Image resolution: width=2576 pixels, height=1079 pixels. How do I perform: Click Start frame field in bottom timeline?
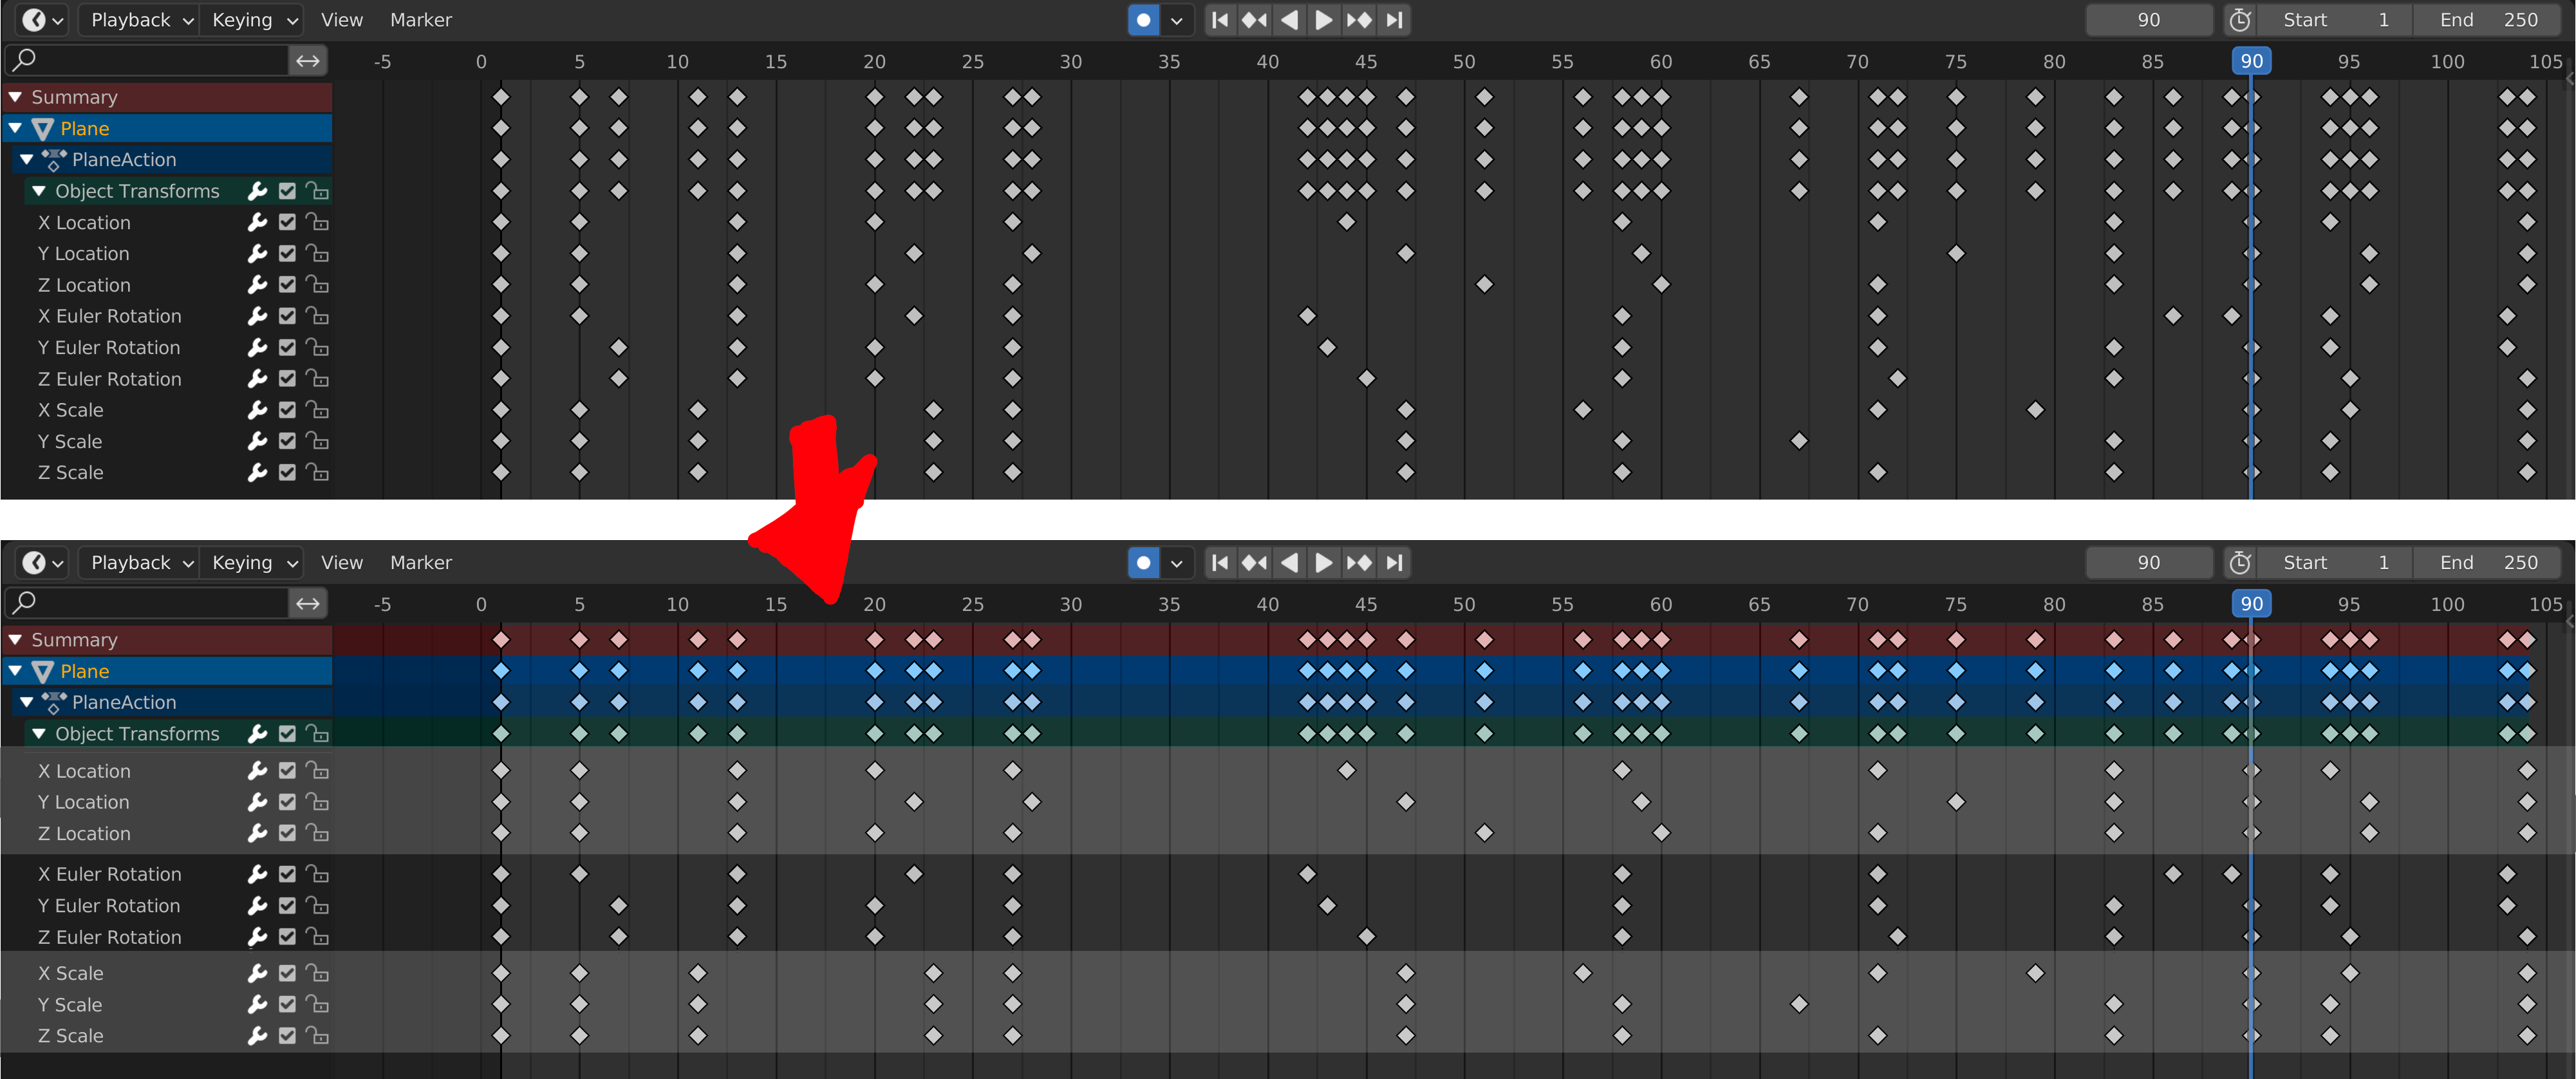click(x=2336, y=563)
